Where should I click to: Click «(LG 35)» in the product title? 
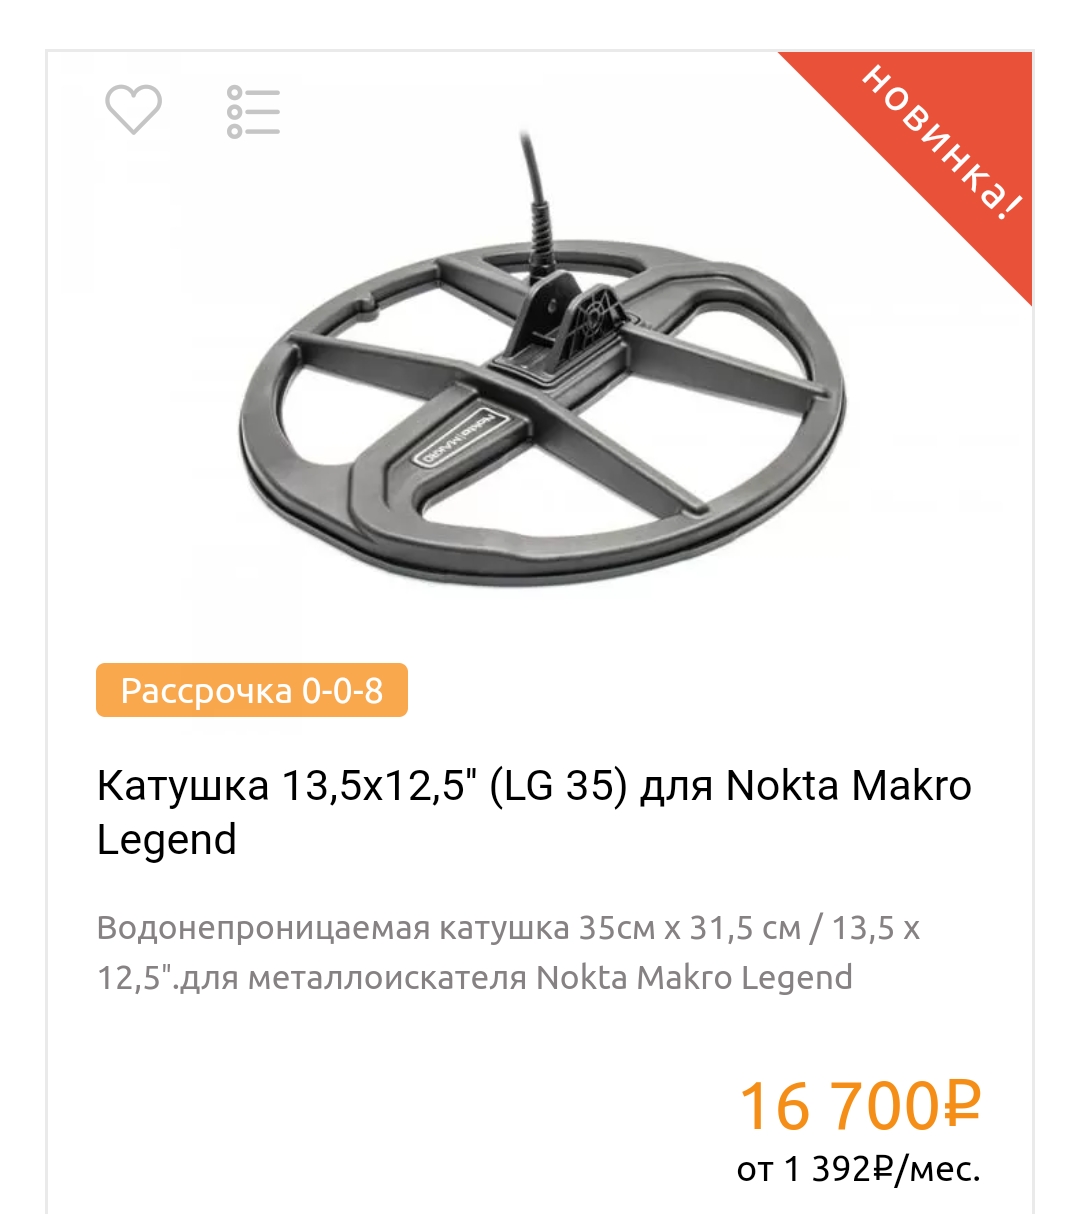pyautogui.click(x=559, y=786)
